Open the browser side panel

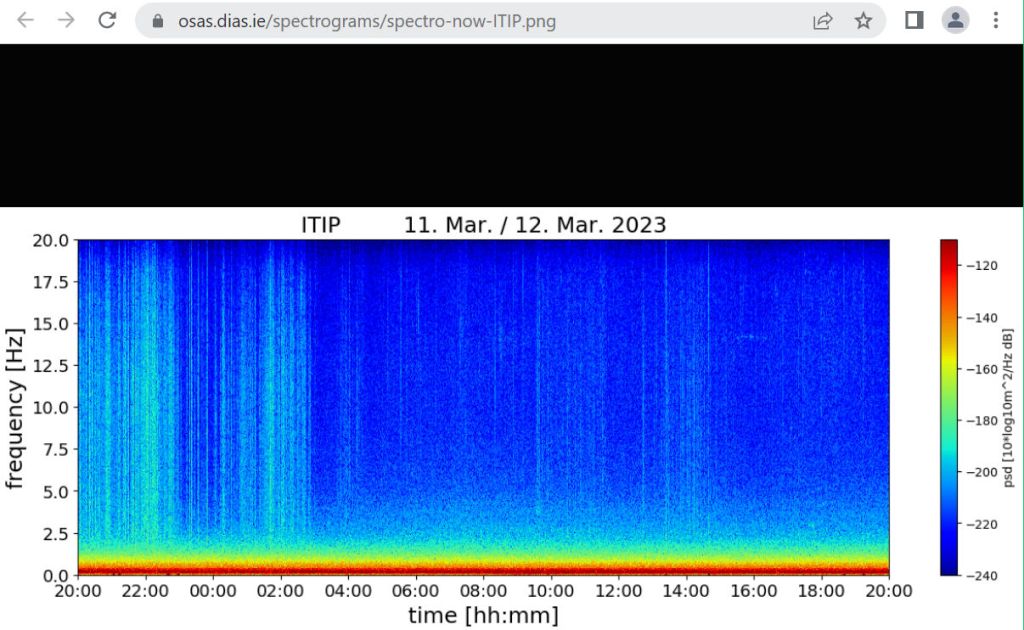tap(913, 20)
